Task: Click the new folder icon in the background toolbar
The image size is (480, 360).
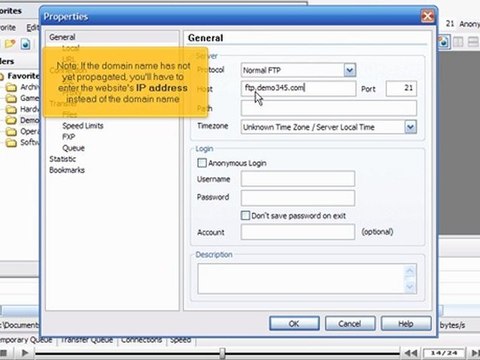Action: coord(10,44)
